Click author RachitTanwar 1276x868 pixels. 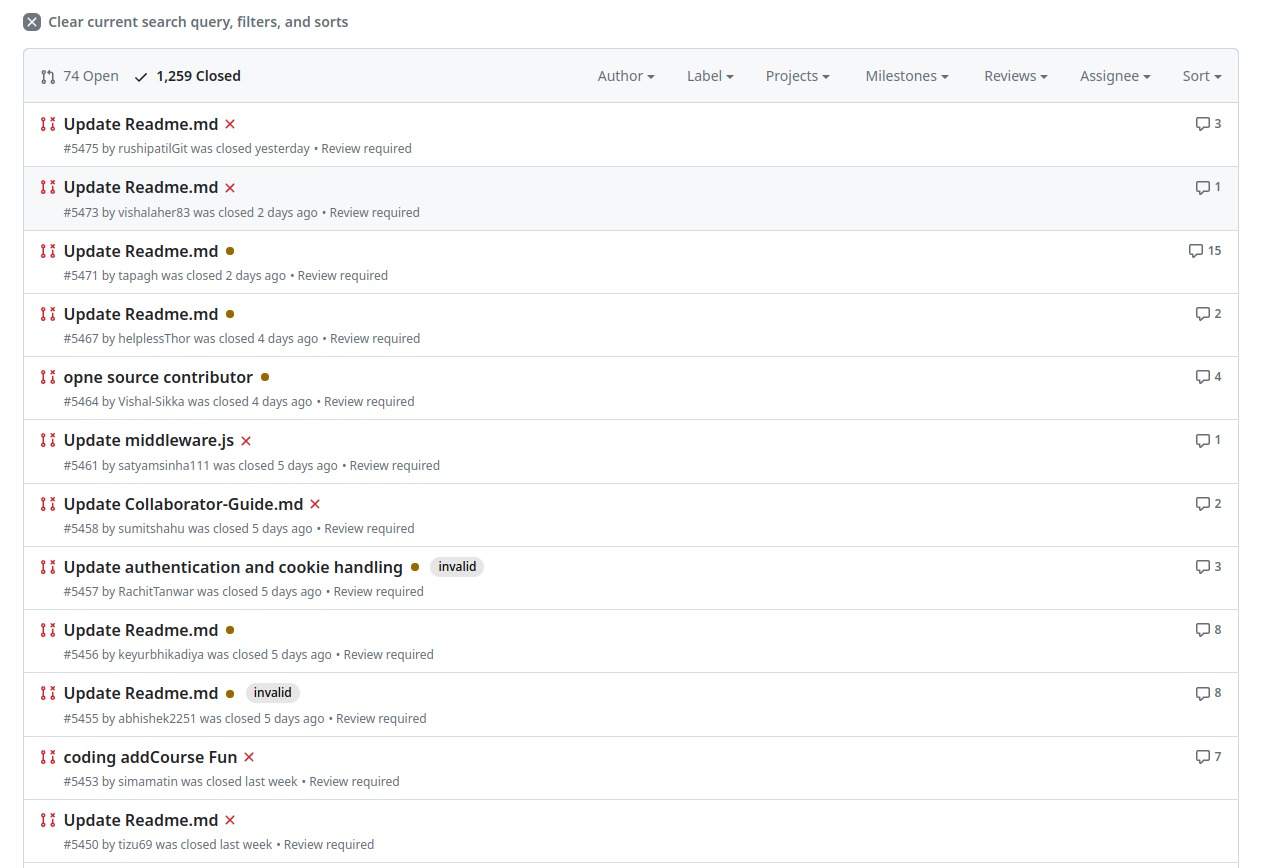pos(156,592)
